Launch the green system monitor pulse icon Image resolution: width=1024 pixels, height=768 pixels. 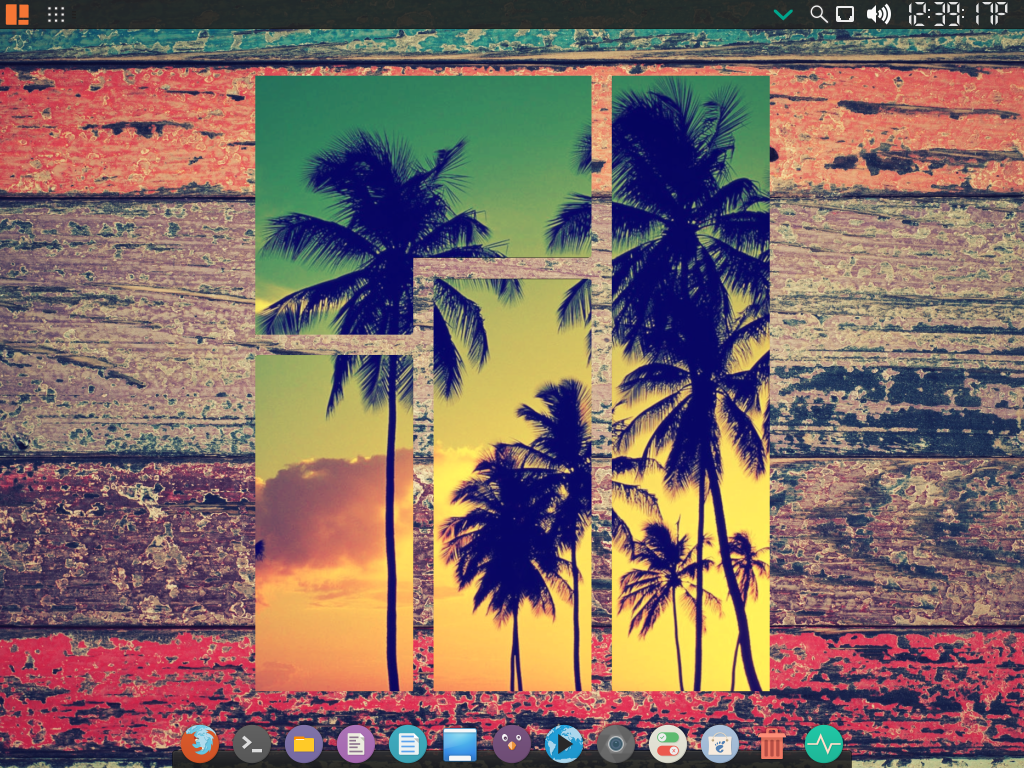tap(824, 744)
